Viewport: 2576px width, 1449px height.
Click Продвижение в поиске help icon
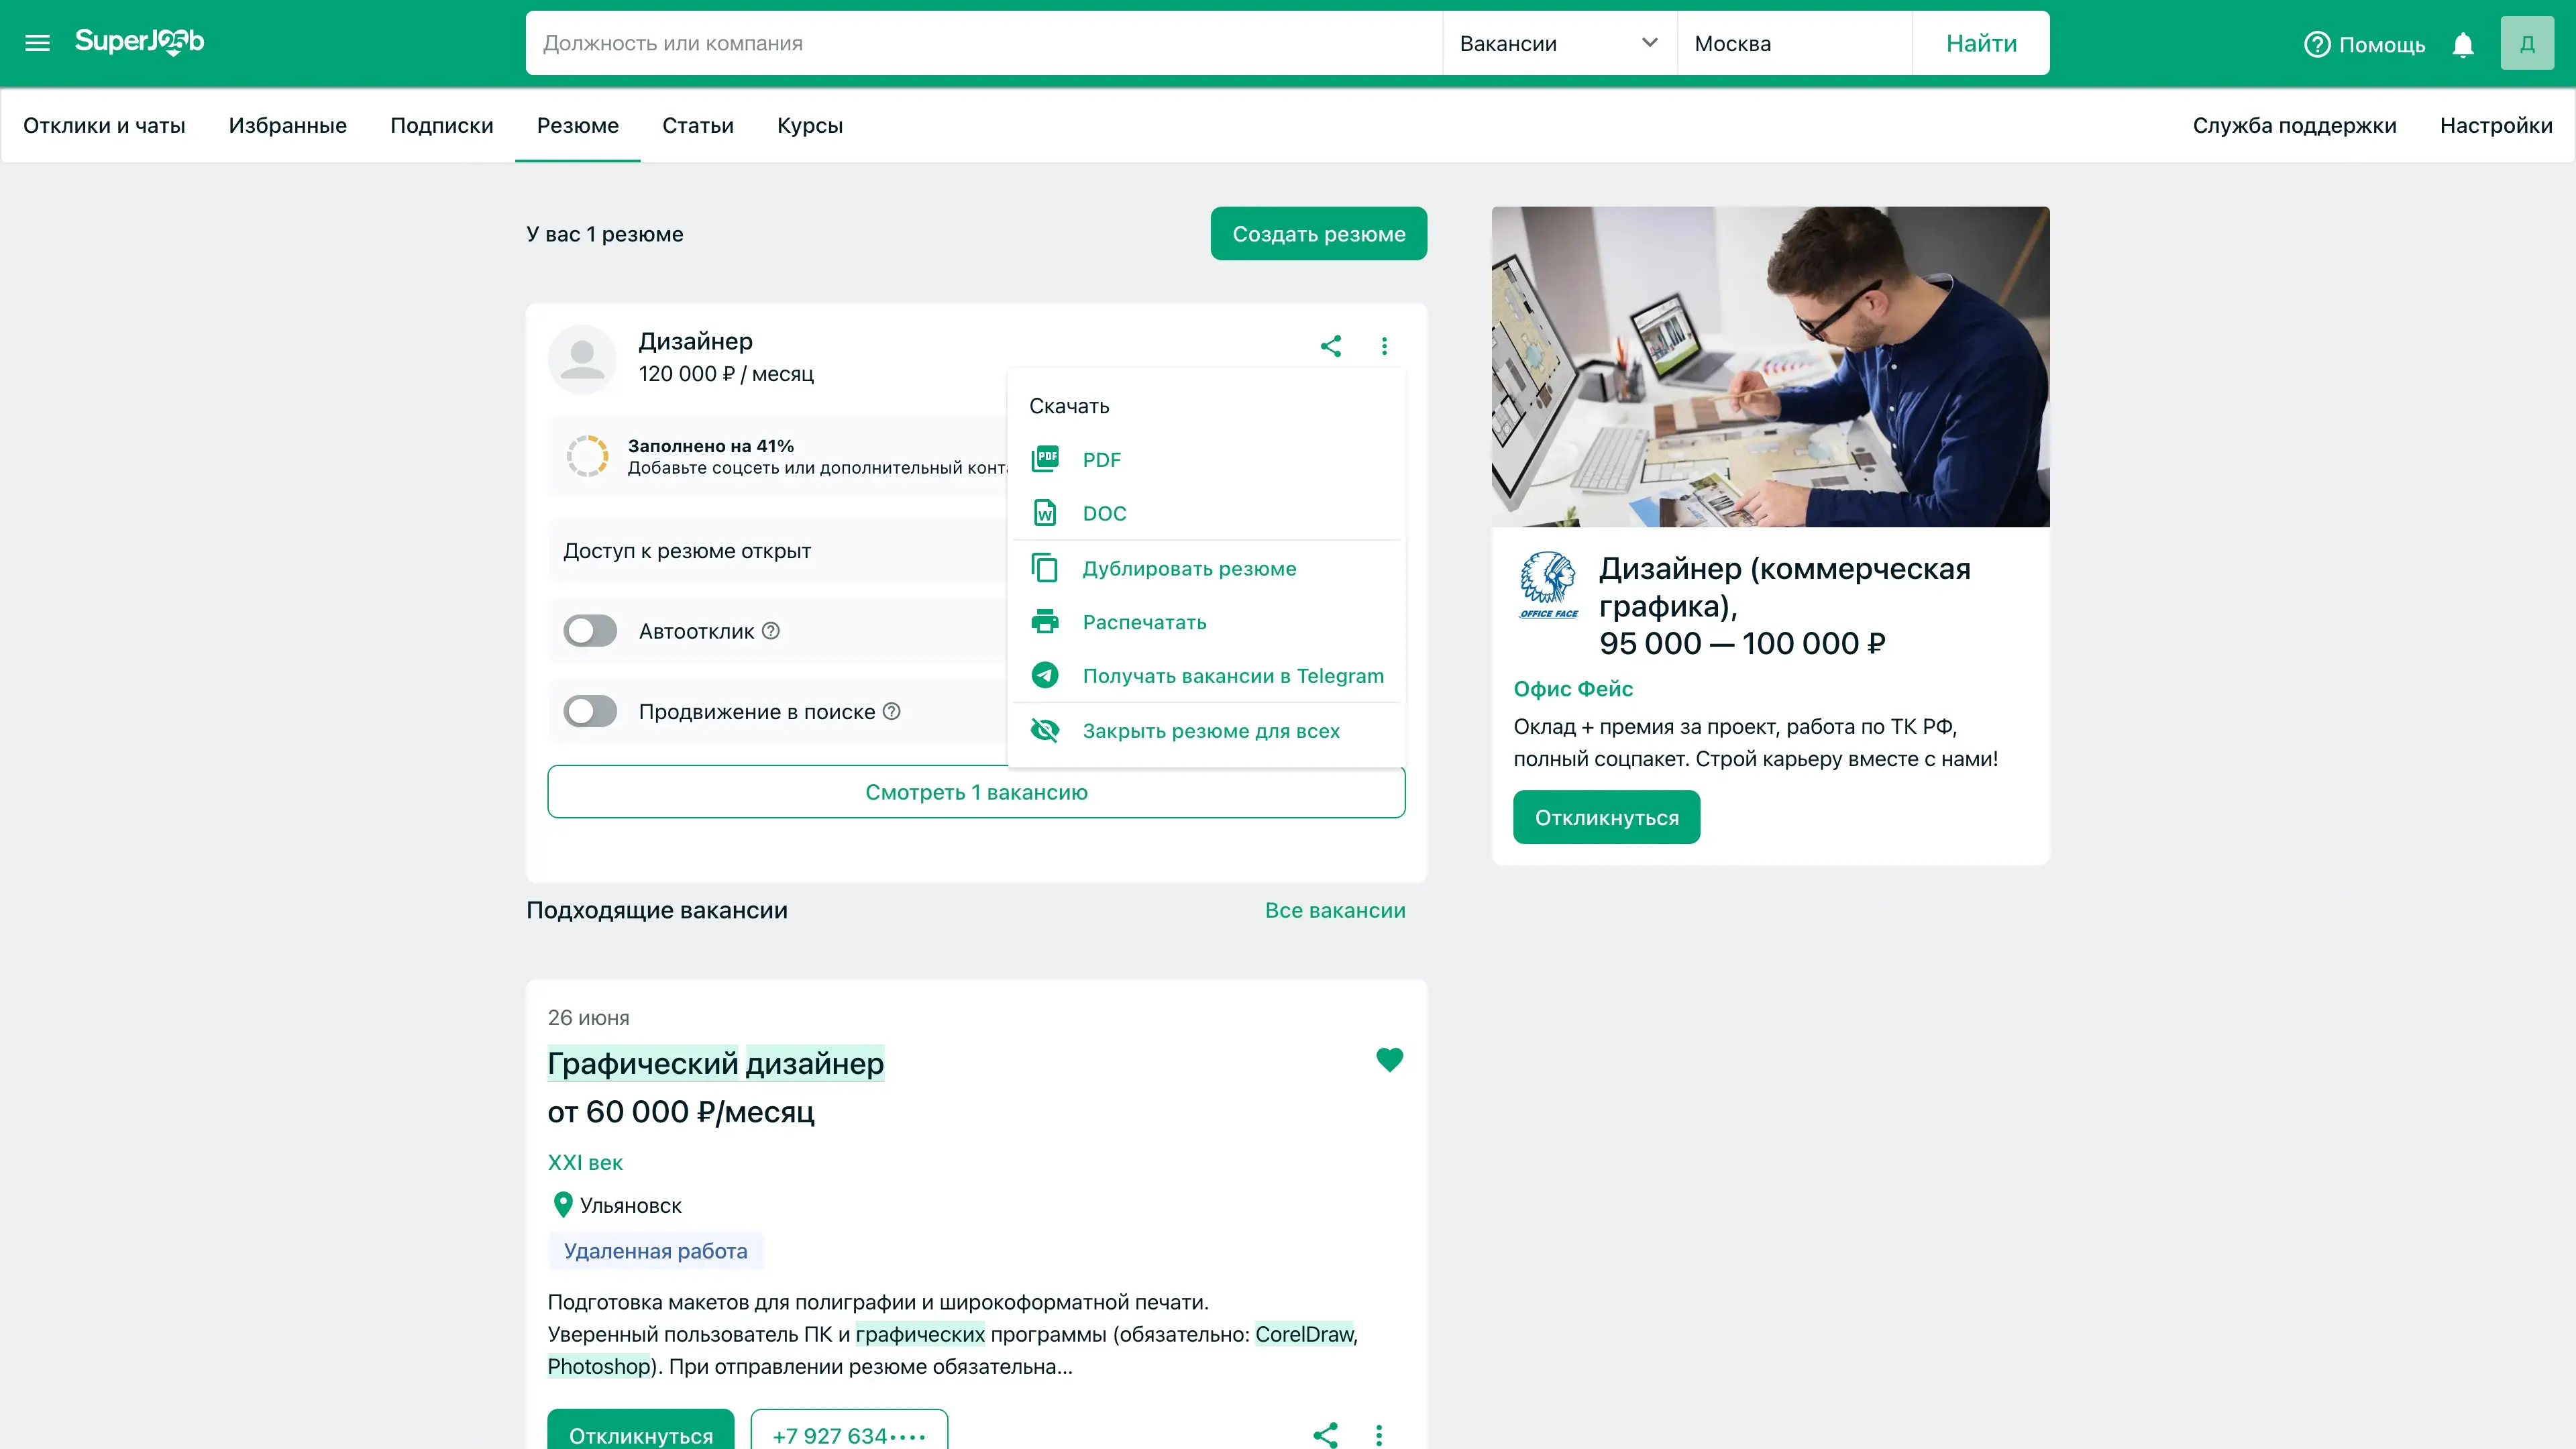coord(892,711)
